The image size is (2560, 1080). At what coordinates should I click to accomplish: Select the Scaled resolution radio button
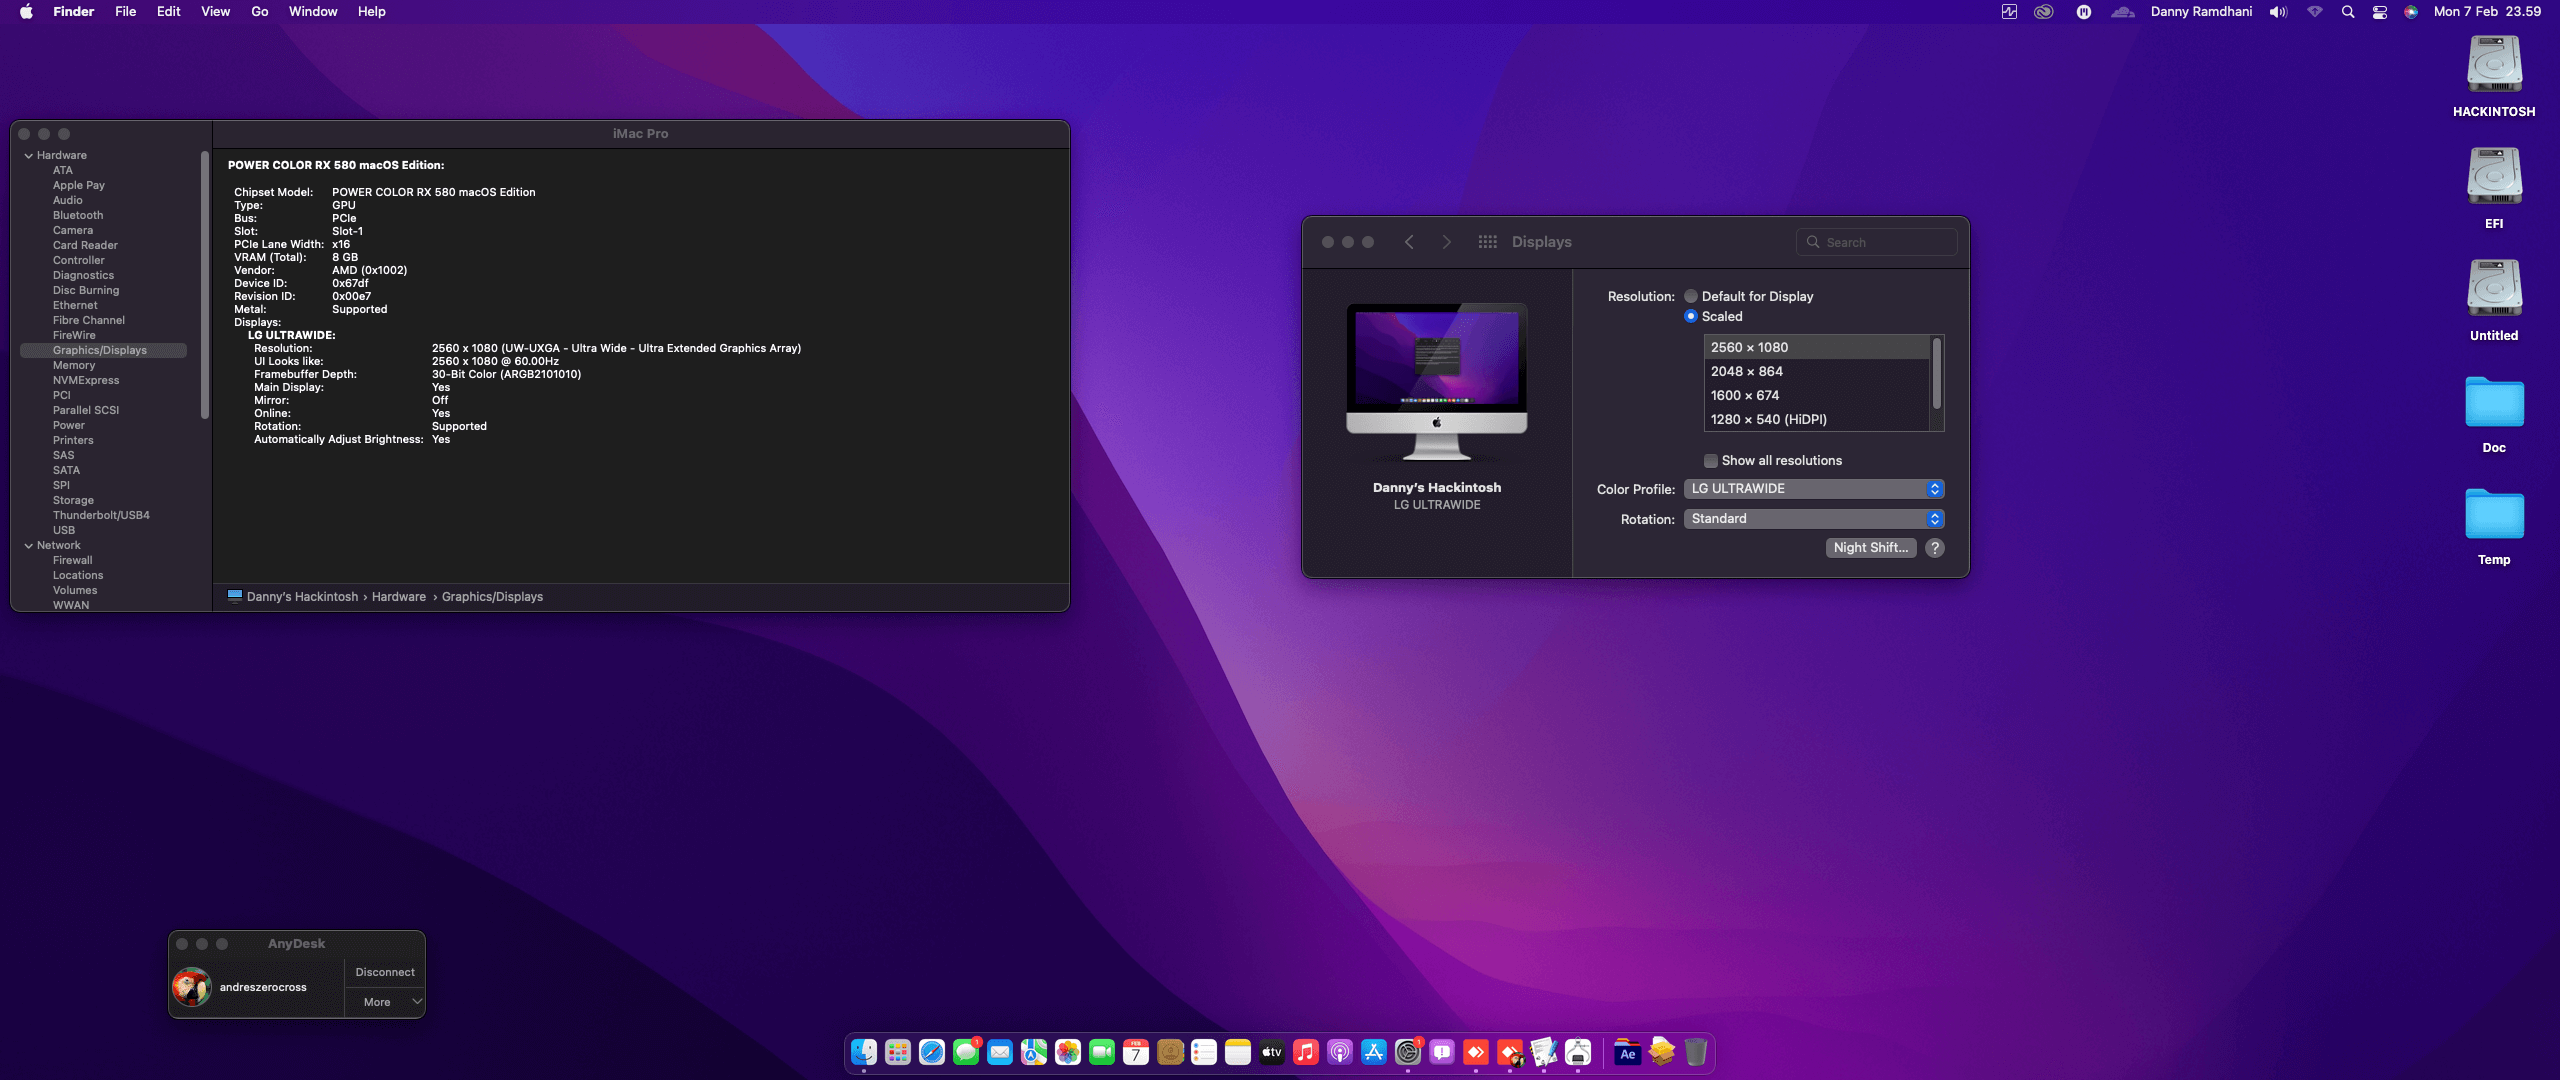click(1691, 316)
